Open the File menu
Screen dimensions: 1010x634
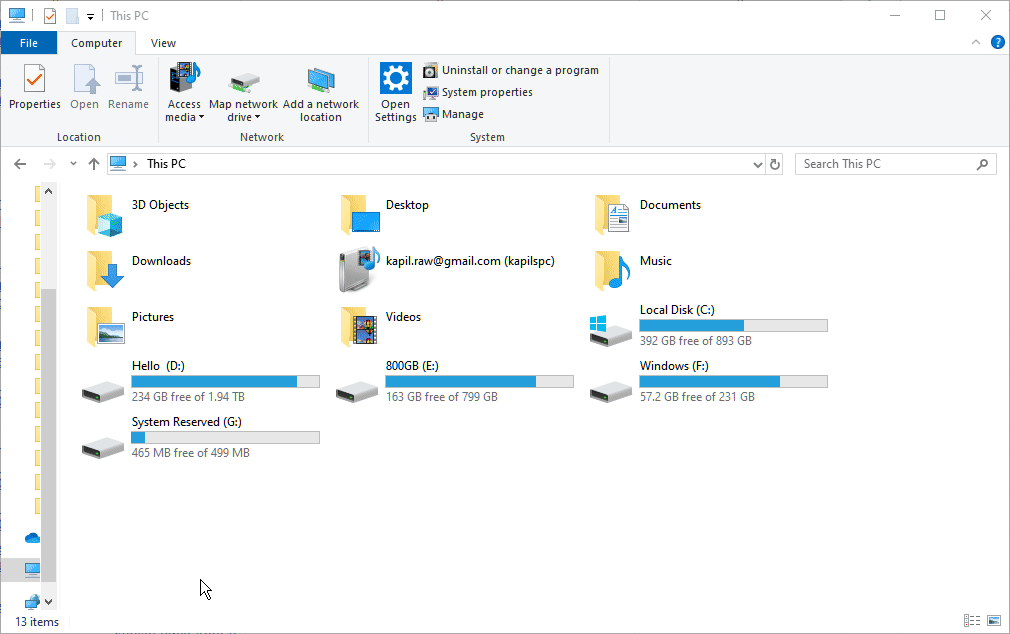(29, 43)
